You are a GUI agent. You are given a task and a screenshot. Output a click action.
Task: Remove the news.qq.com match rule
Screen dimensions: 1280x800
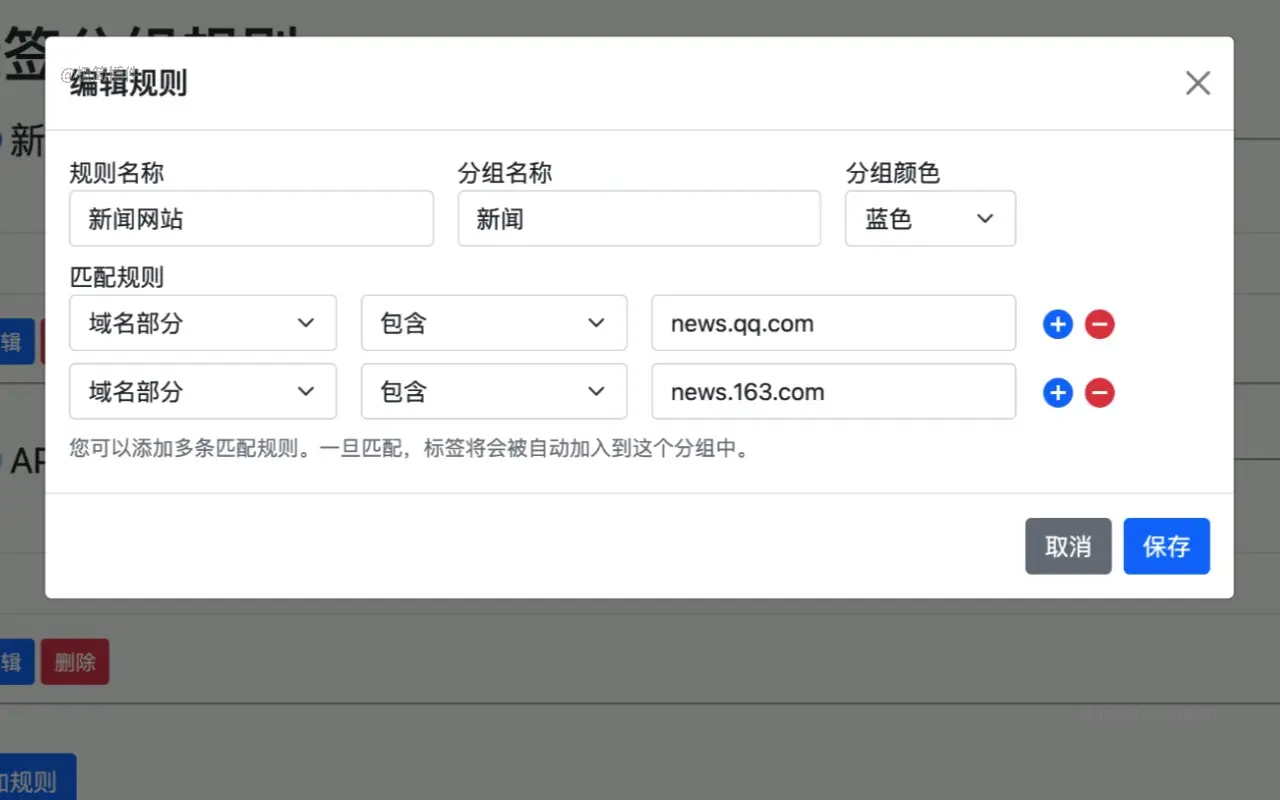(1099, 323)
